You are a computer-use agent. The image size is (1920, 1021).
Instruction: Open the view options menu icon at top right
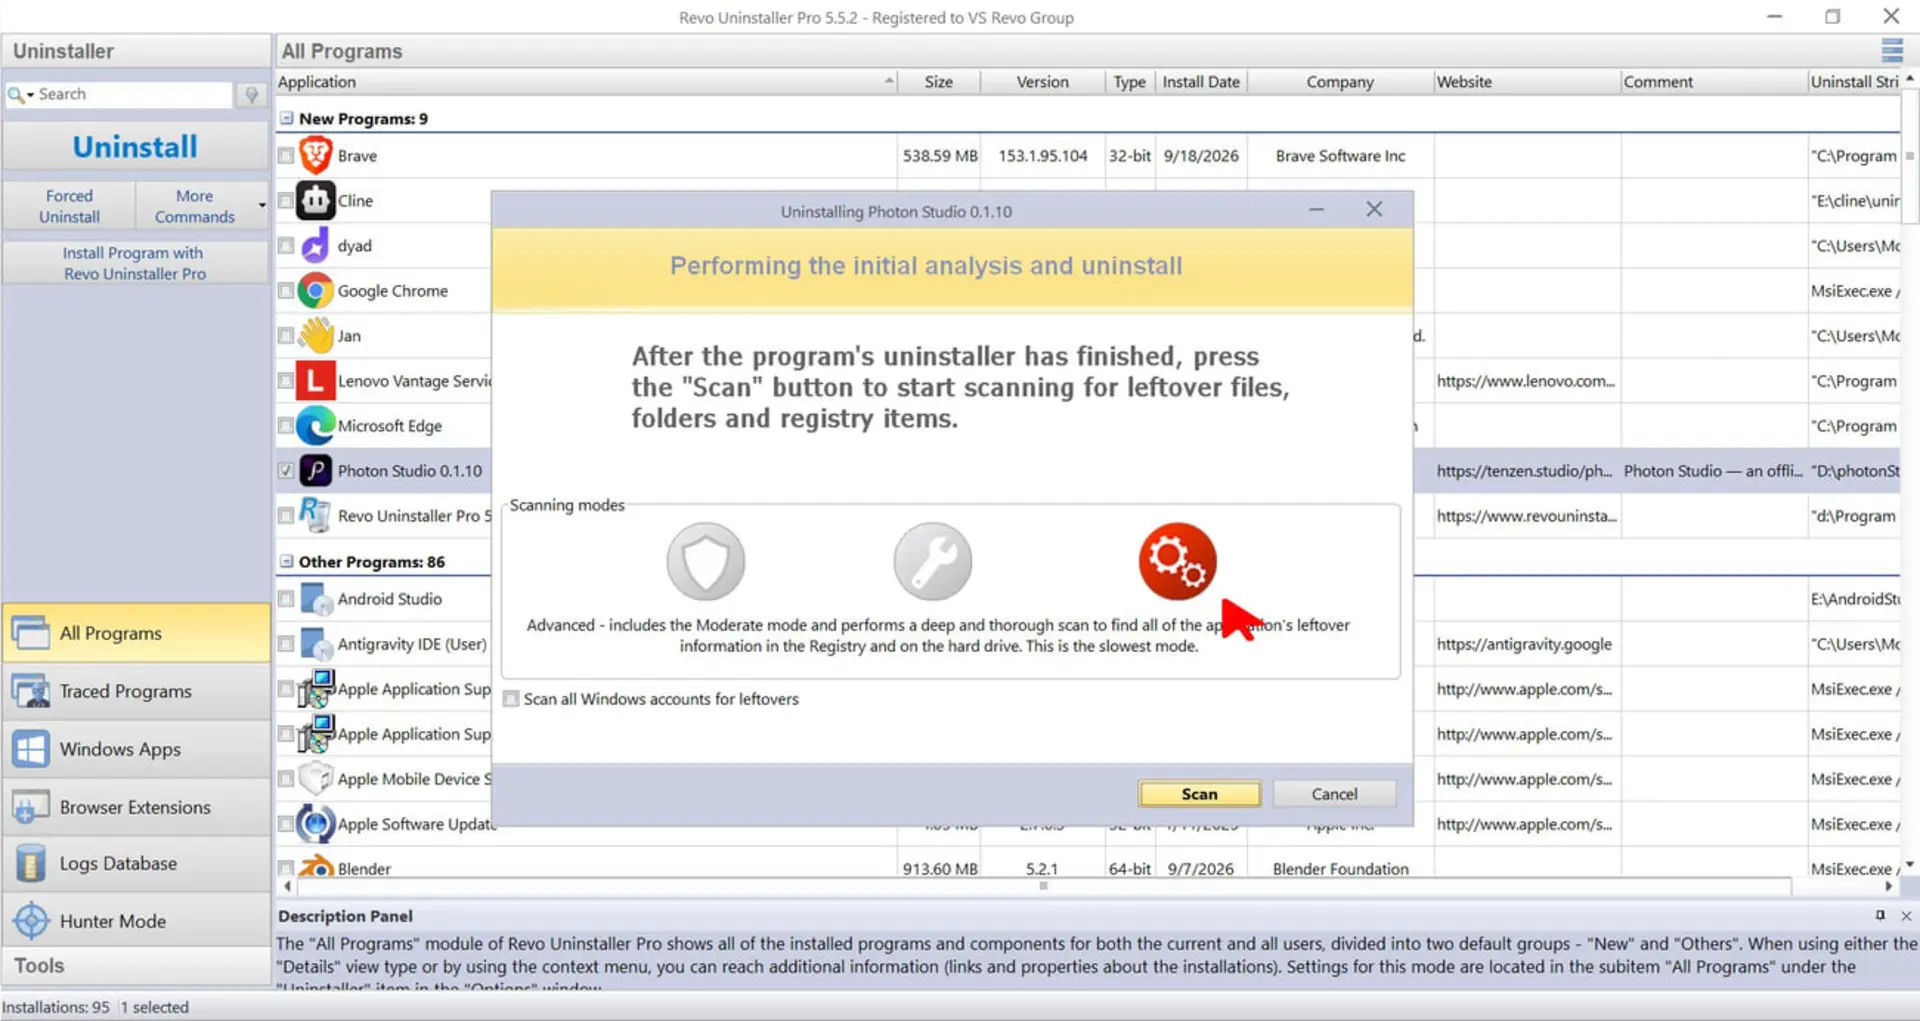[x=1892, y=50]
